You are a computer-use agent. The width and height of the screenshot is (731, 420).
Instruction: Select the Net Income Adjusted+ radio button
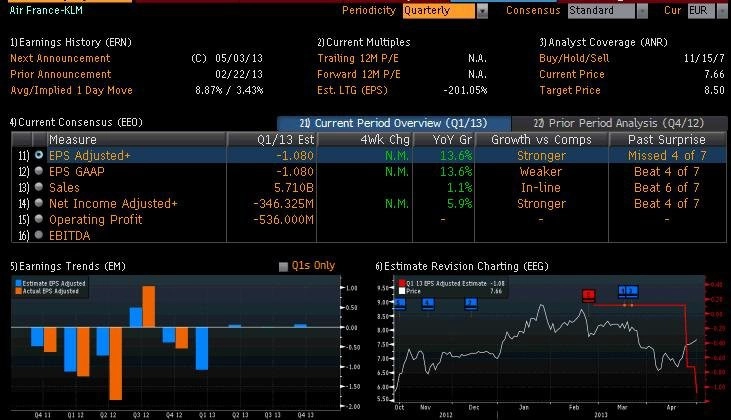pyautogui.click(x=39, y=203)
